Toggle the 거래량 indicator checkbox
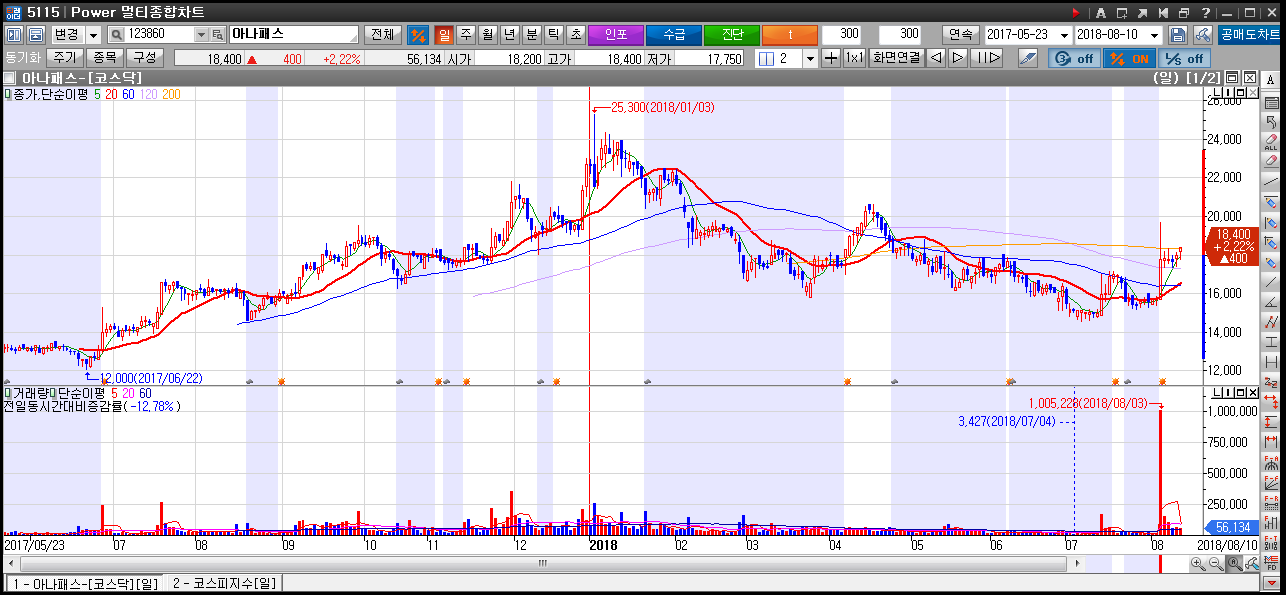This screenshot has width=1286, height=595. [x=7, y=393]
